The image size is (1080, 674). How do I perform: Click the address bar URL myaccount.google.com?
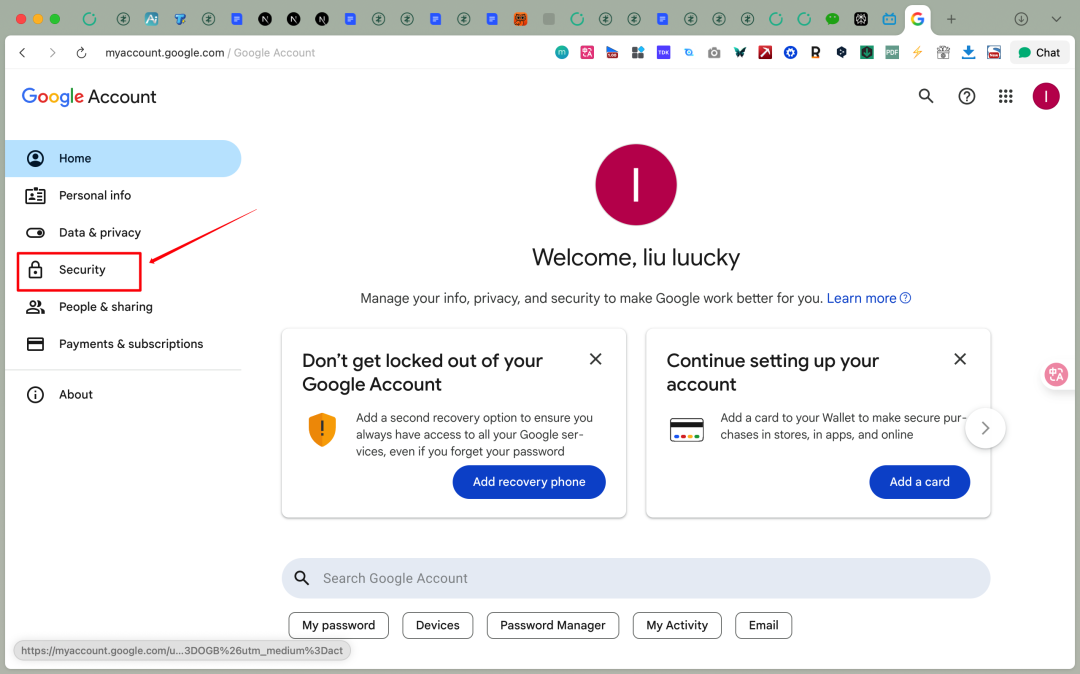pyautogui.click(x=165, y=52)
